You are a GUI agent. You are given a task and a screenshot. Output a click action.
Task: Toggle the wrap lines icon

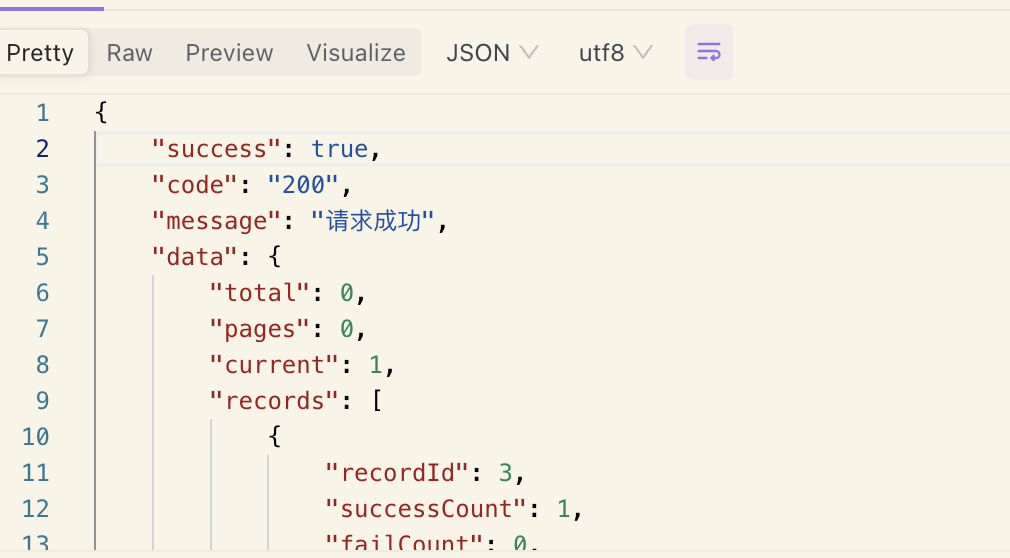click(x=708, y=52)
